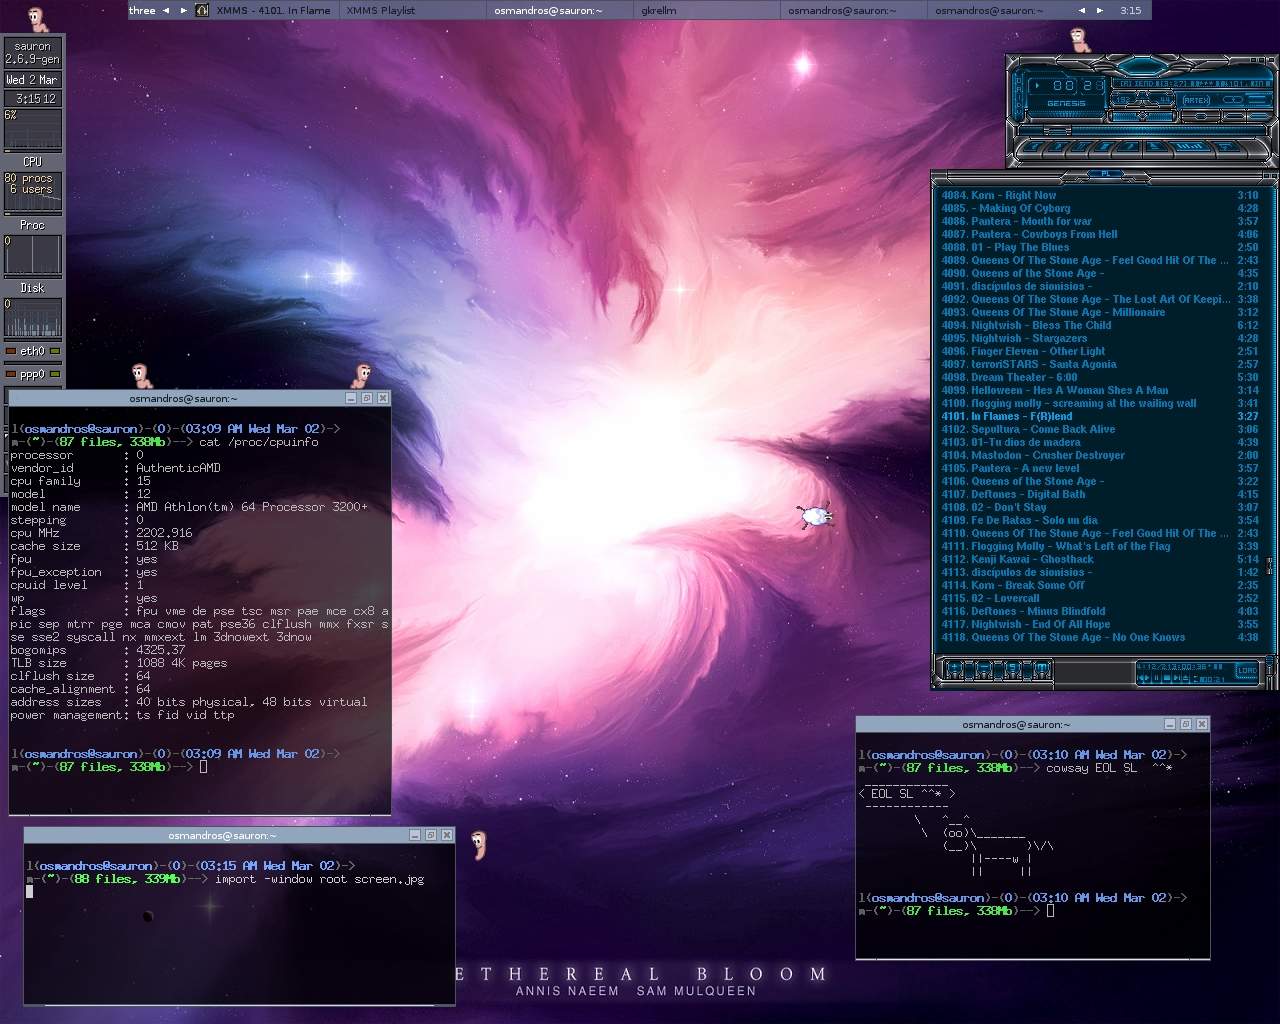Open the XMMS equalizer bars button
Image resolution: width=1280 pixels, height=1024 pixels.
(x=1187, y=147)
